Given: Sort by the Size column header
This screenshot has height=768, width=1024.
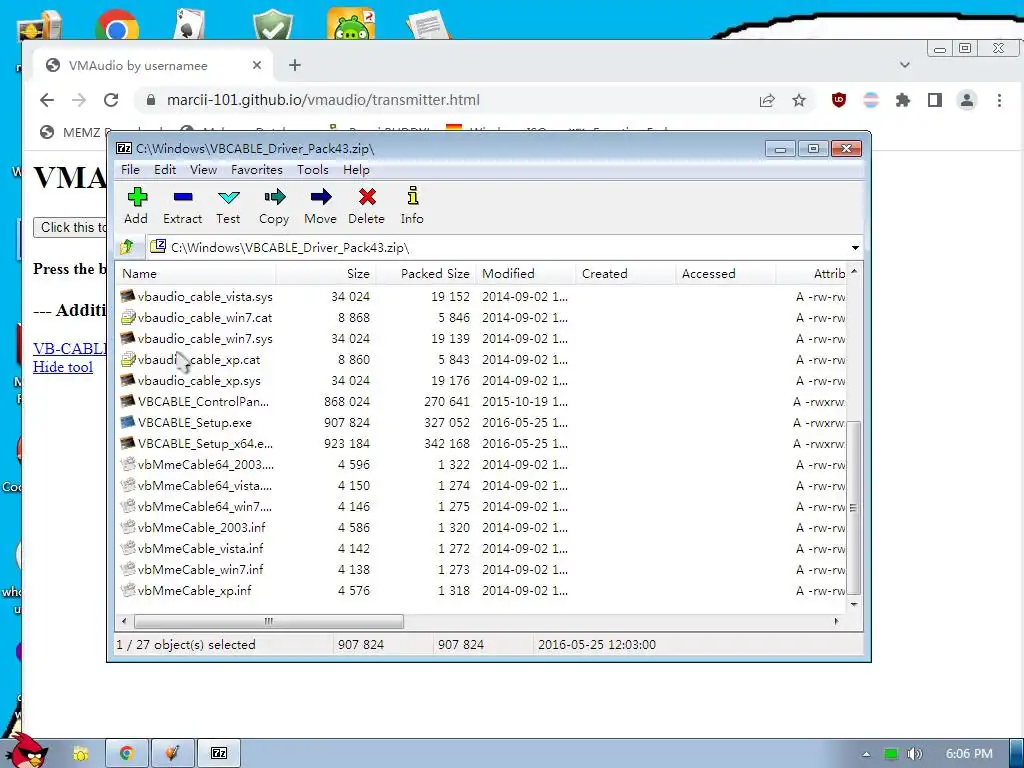Looking at the screenshot, I should 326,274.
